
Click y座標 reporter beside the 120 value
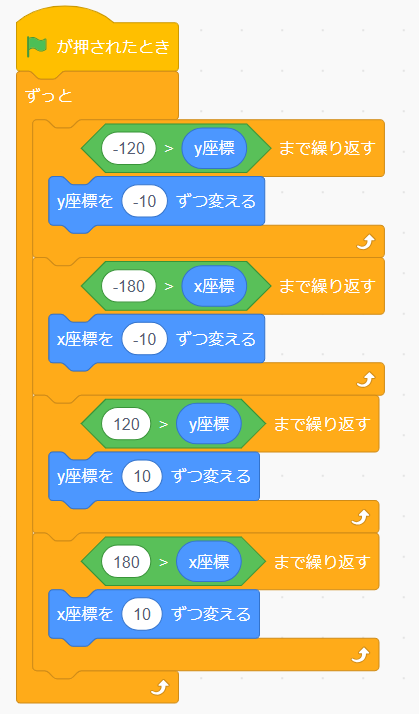[209, 424]
